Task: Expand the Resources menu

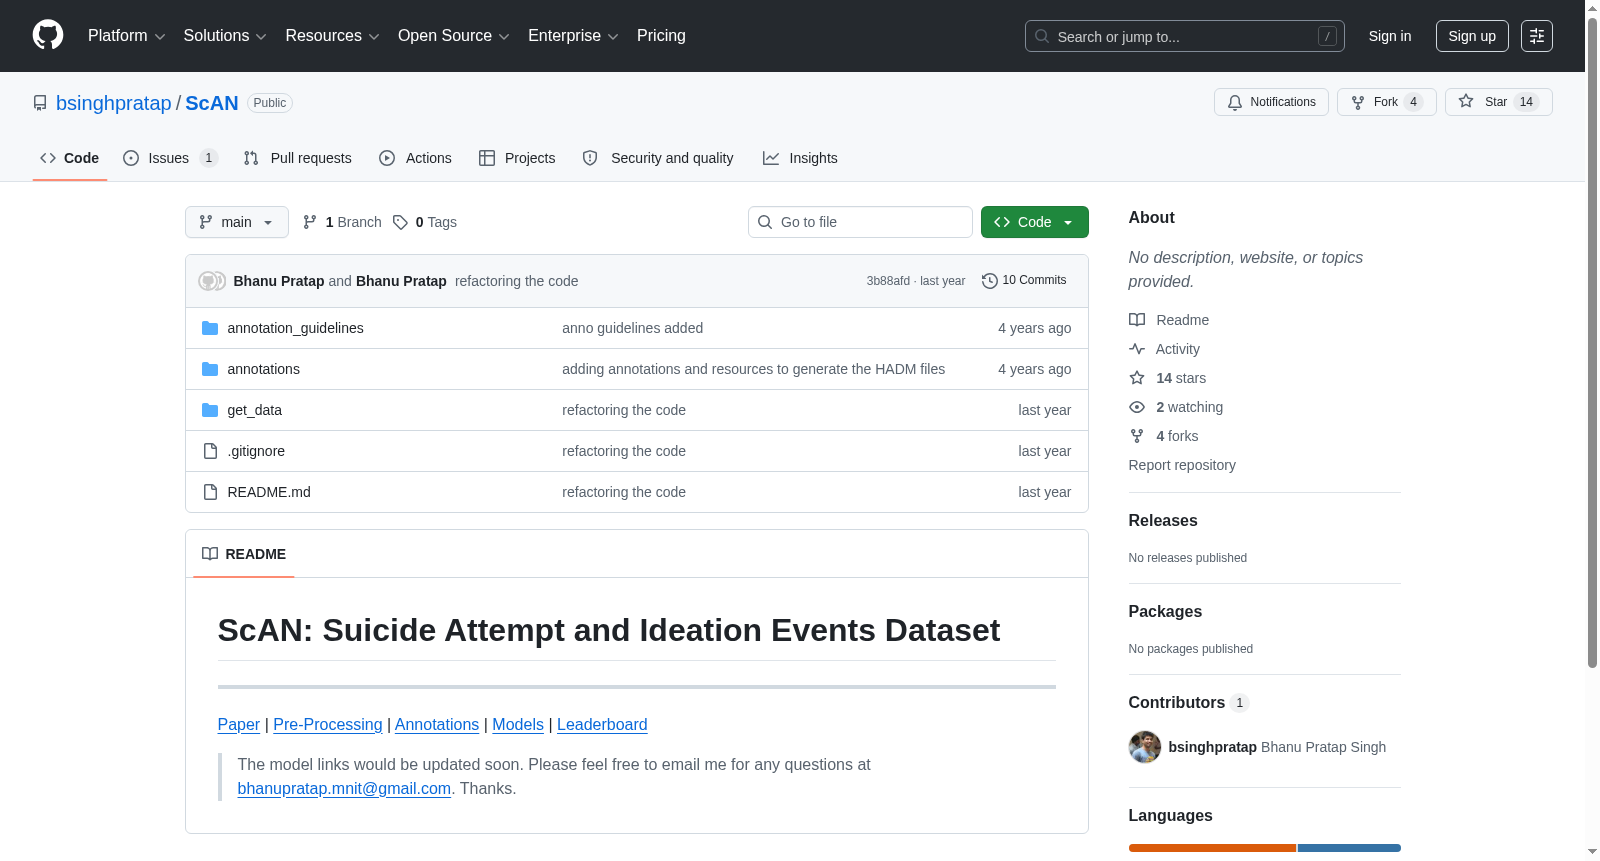Action: click(x=333, y=36)
